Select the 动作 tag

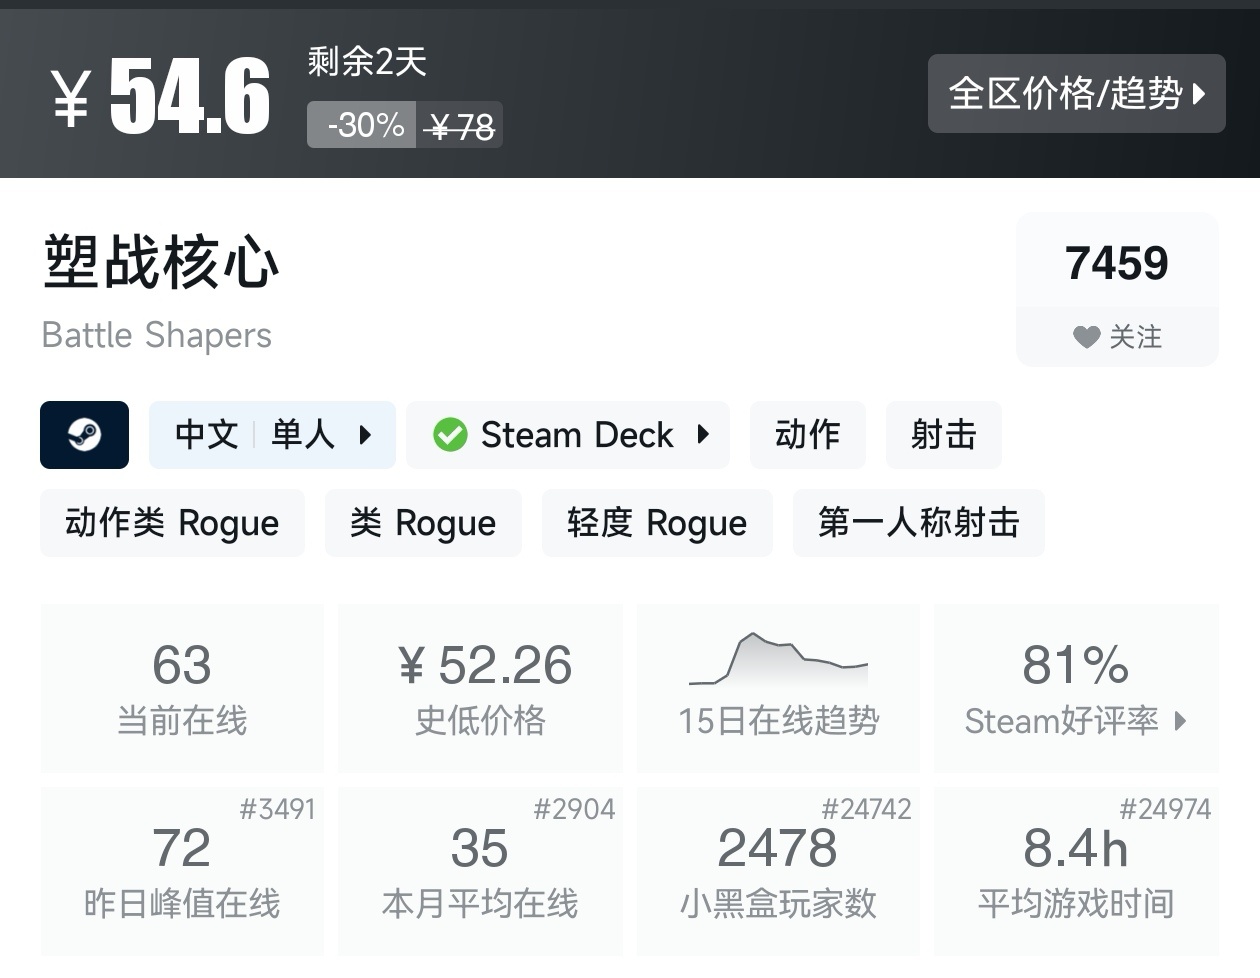[x=807, y=435]
